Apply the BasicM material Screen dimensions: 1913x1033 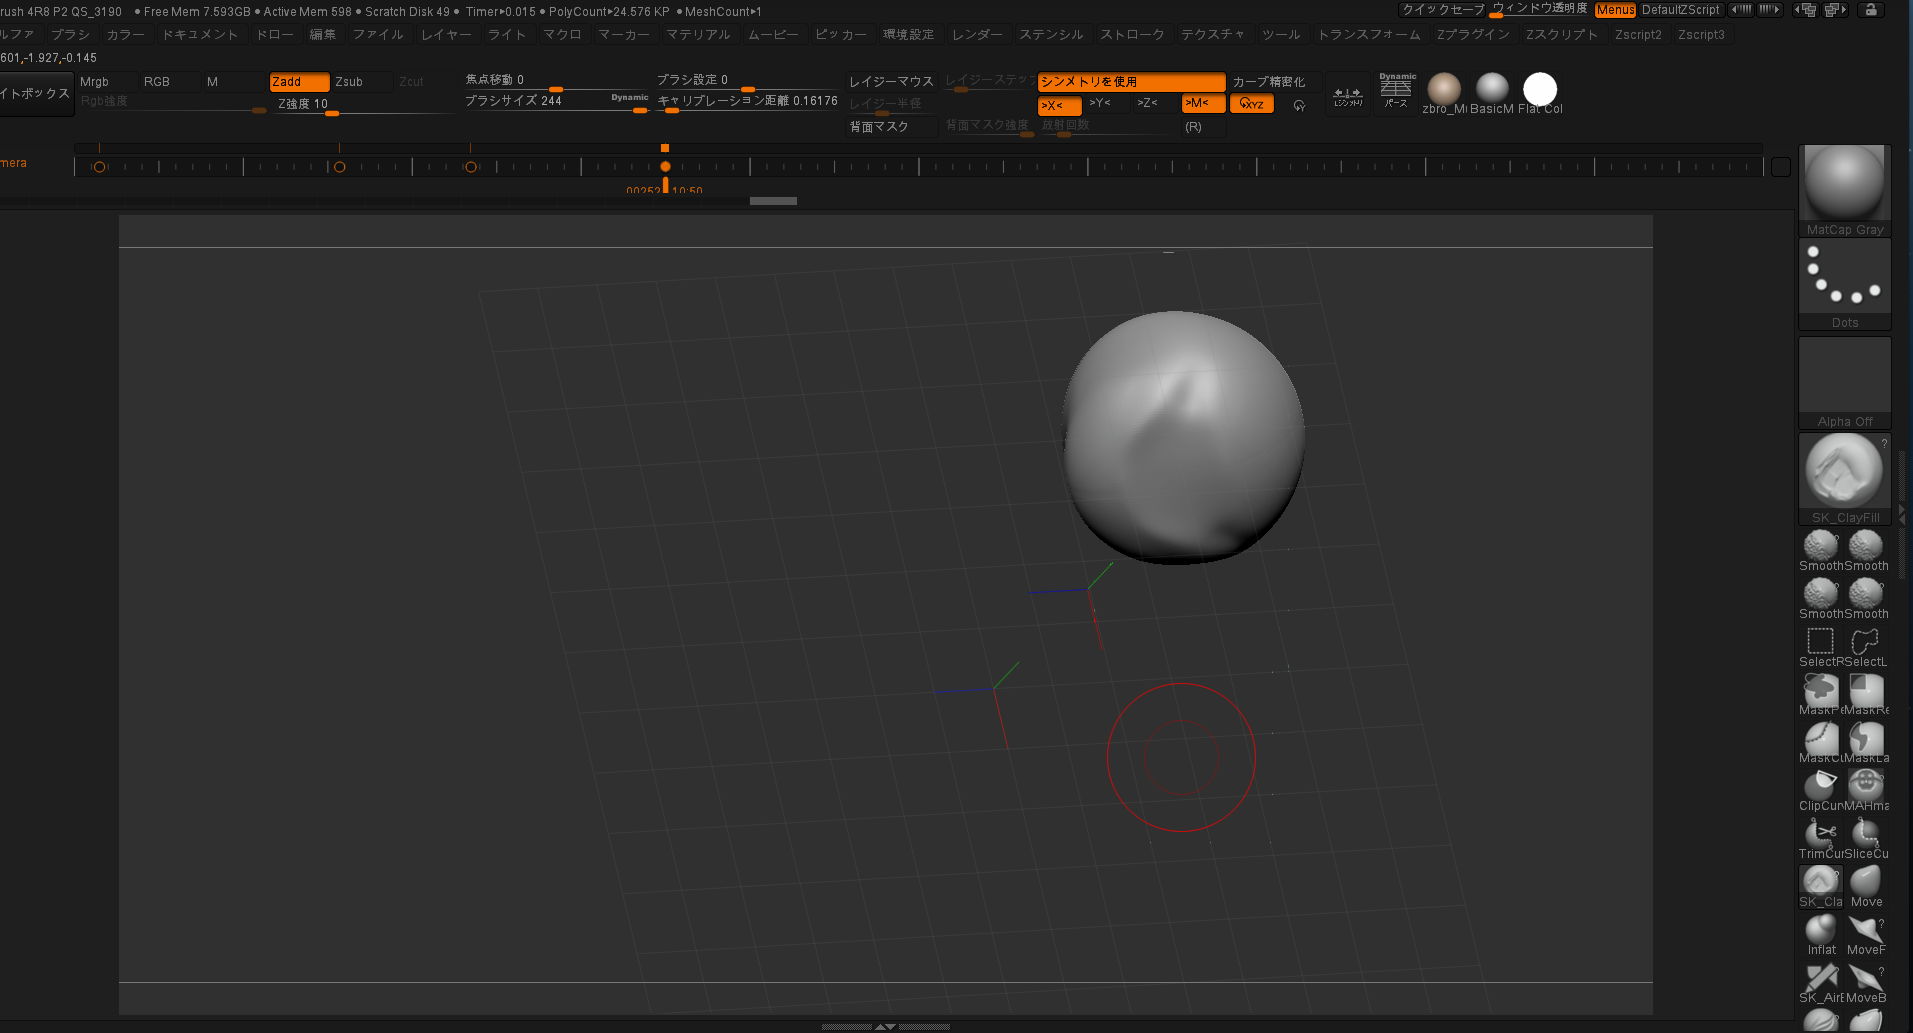[x=1492, y=93]
